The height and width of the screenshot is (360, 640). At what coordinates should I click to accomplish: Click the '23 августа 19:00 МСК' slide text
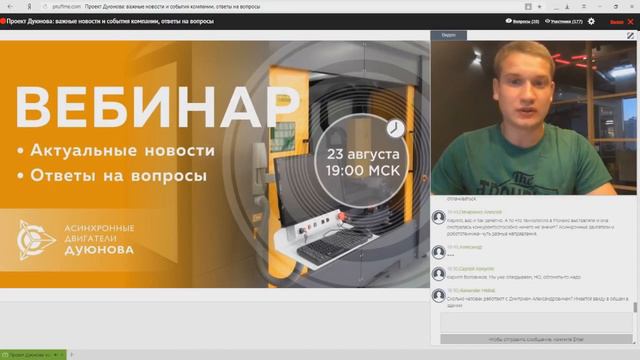pyautogui.click(x=363, y=162)
